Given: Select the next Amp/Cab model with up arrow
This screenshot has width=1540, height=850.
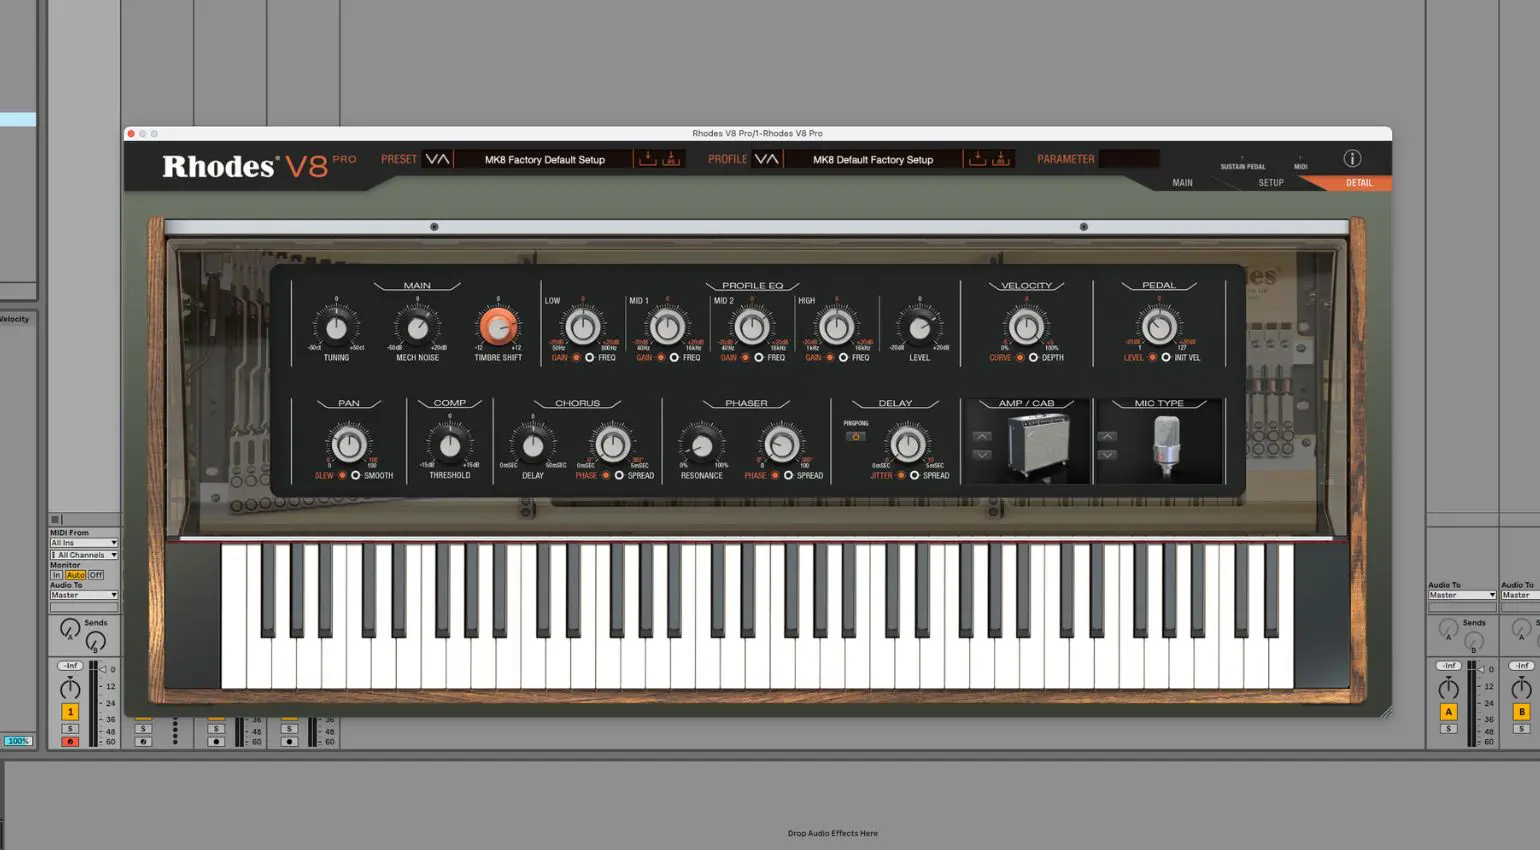Looking at the screenshot, I should (982, 437).
